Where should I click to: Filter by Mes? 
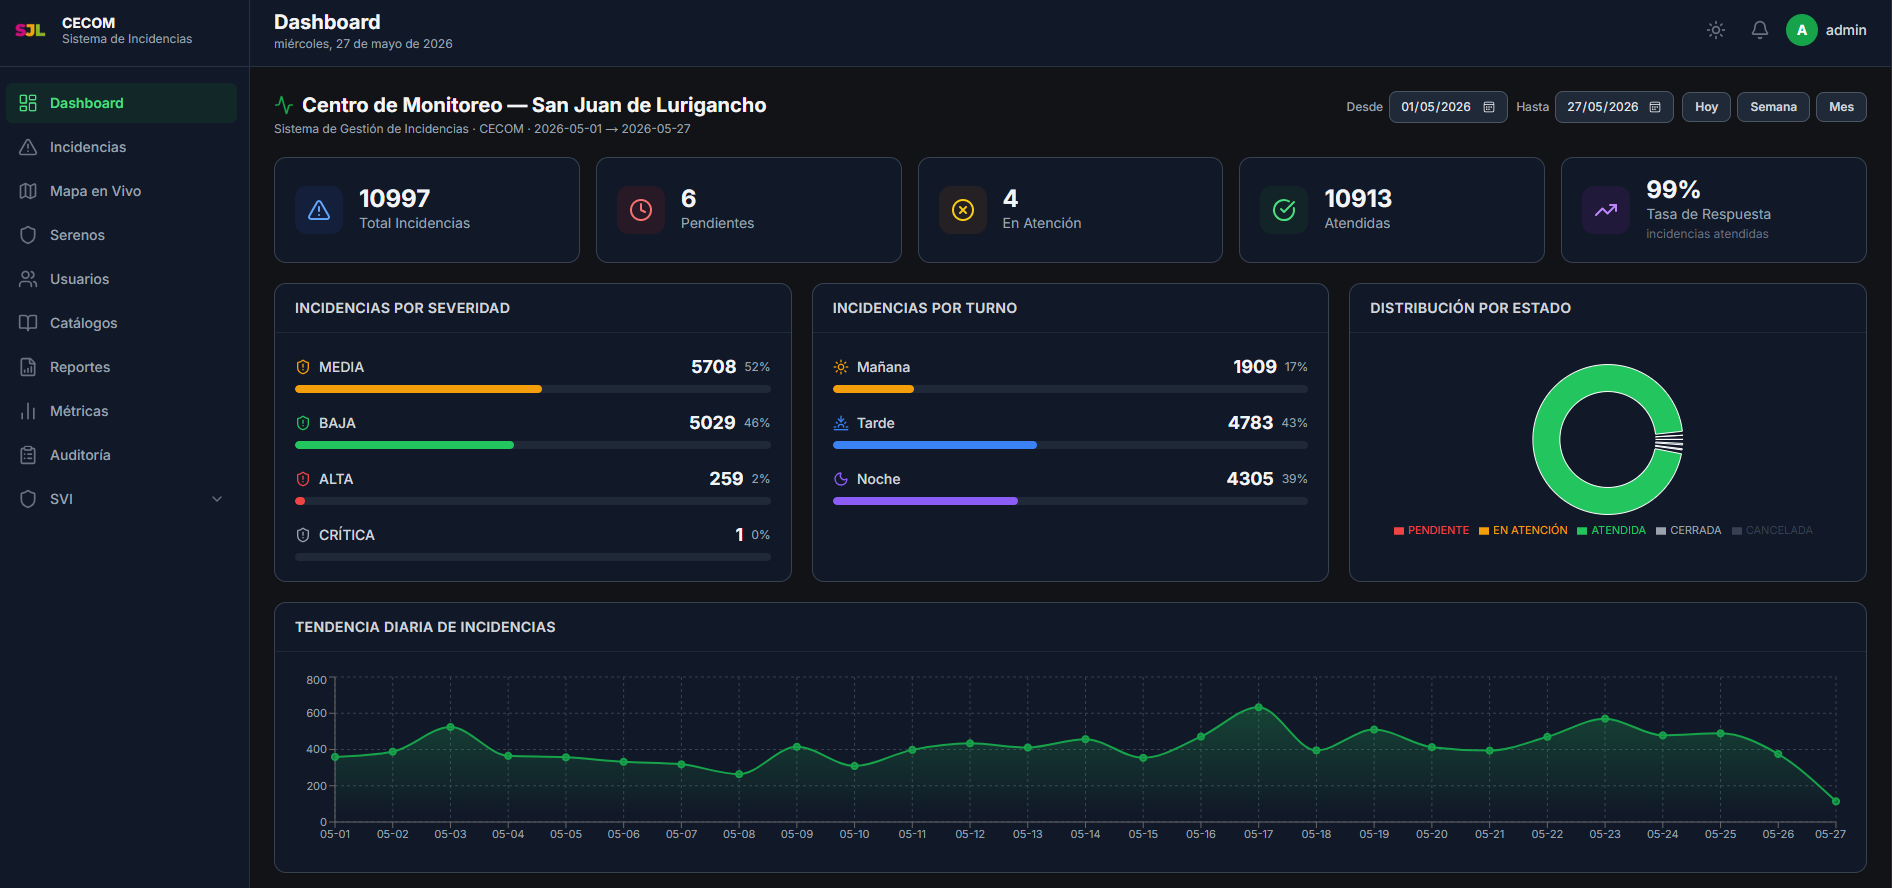pyautogui.click(x=1841, y=107)
